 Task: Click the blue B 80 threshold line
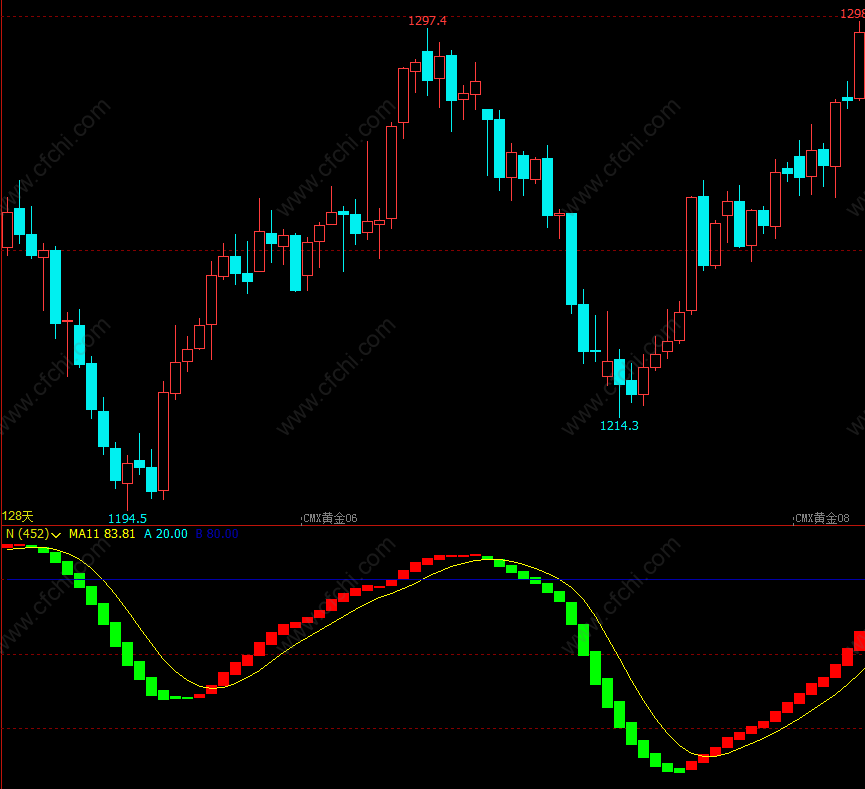pos(432,580)
